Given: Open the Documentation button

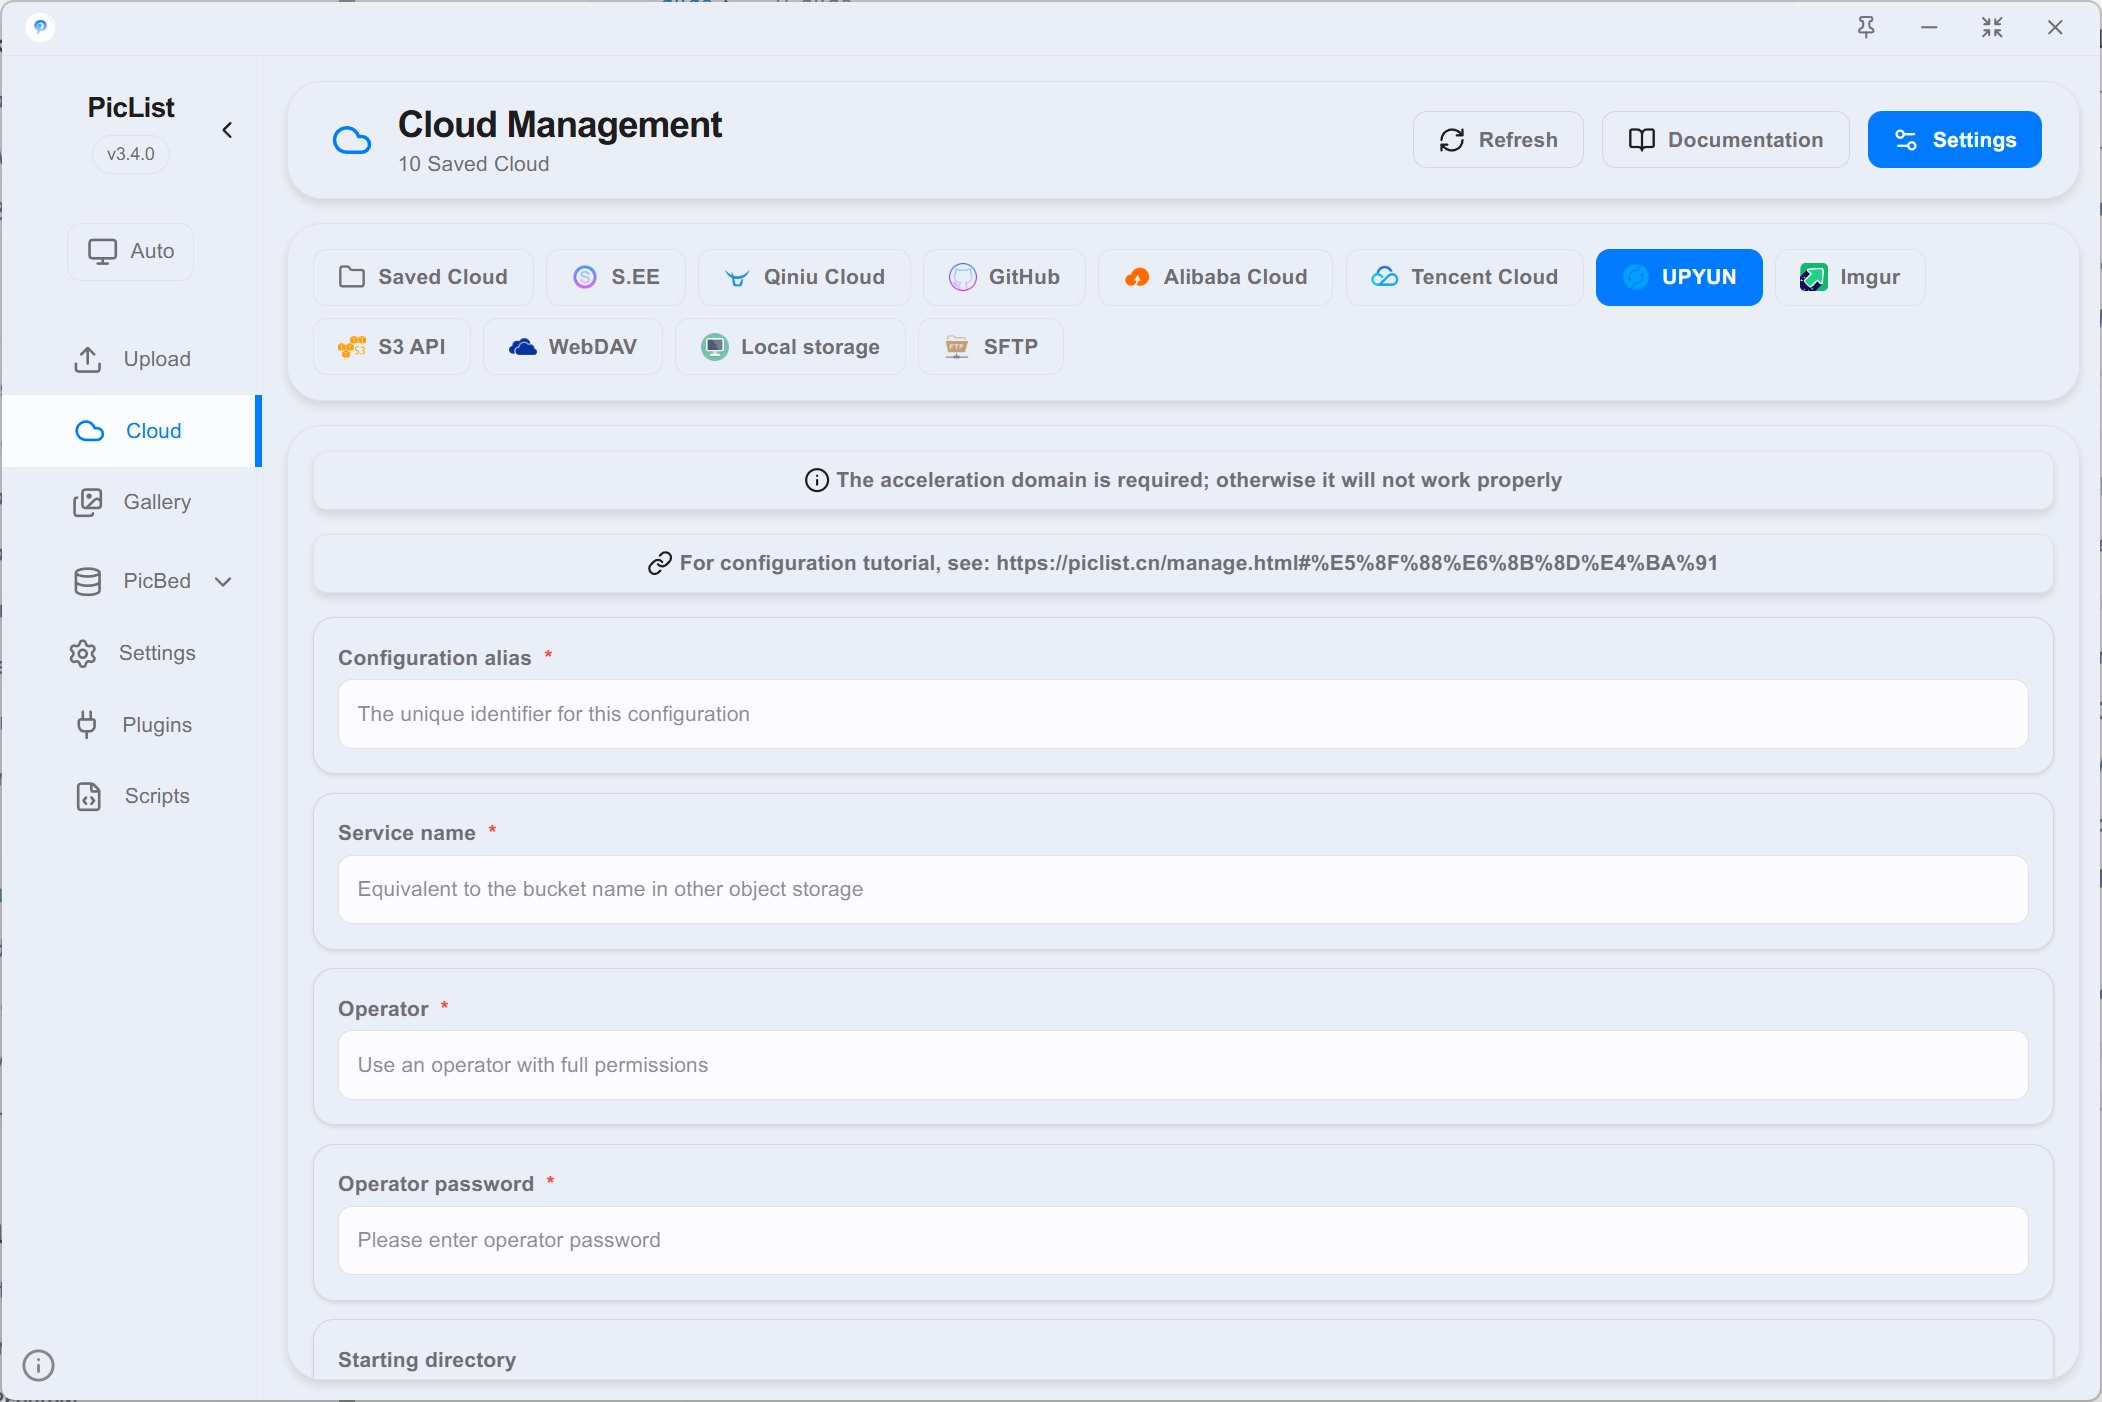Looking at the screenshot, I should pyautogui.click(x=1725, y=140).
